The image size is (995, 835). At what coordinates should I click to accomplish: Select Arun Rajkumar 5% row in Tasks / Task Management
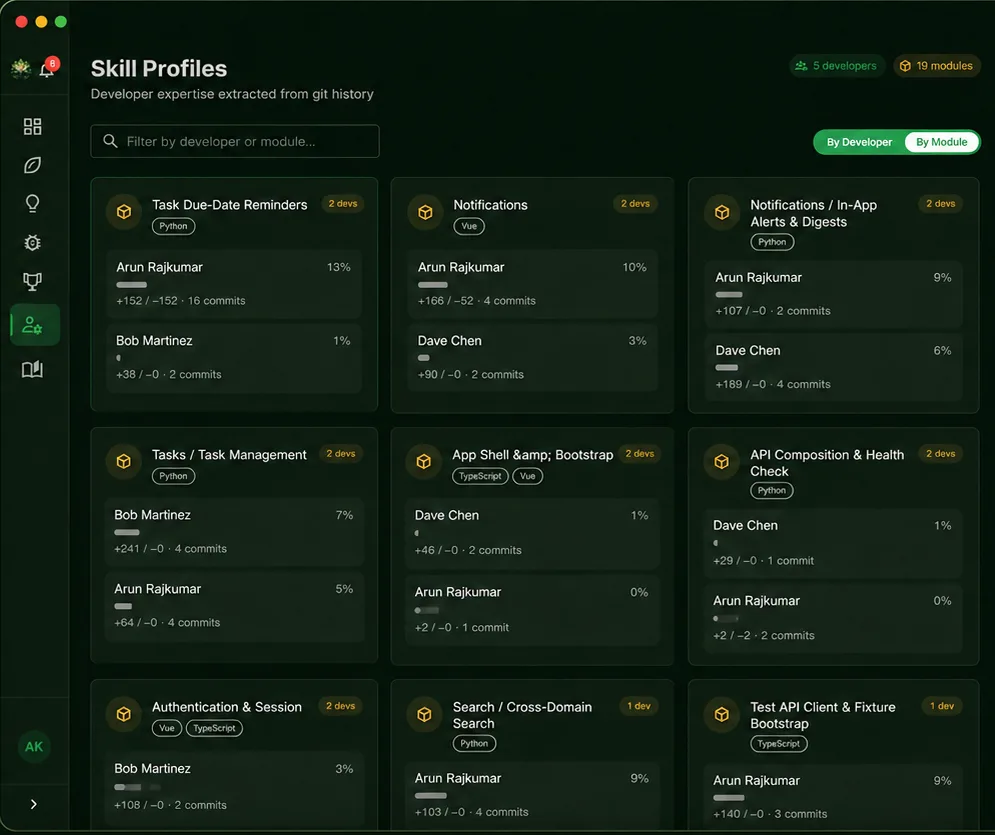tap(234, 606)
